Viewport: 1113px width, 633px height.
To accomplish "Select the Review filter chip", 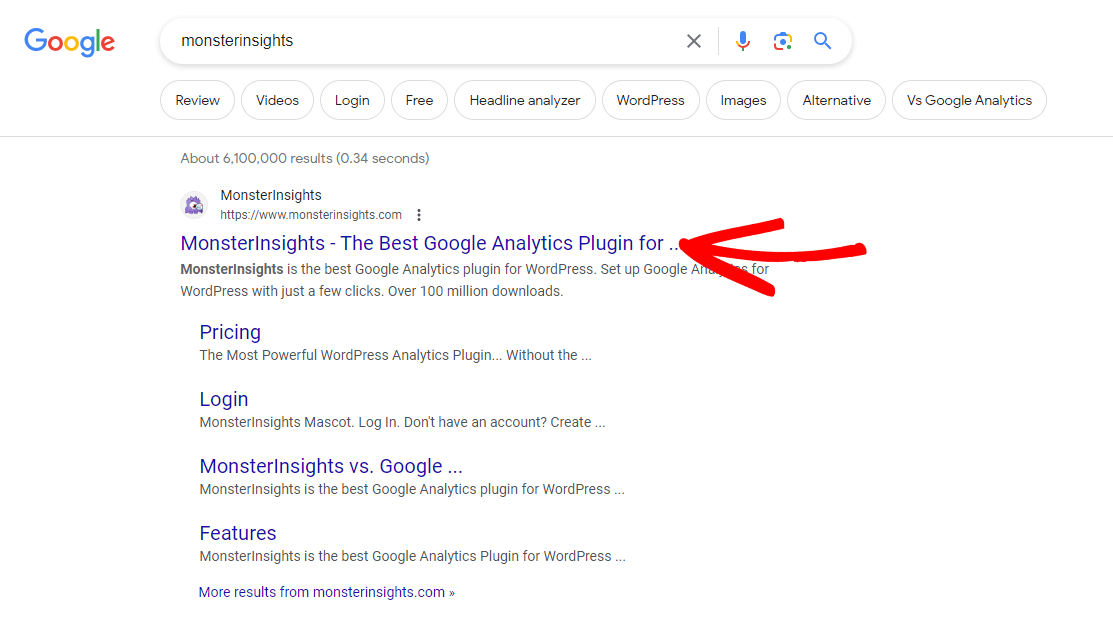I will [197, 100].
